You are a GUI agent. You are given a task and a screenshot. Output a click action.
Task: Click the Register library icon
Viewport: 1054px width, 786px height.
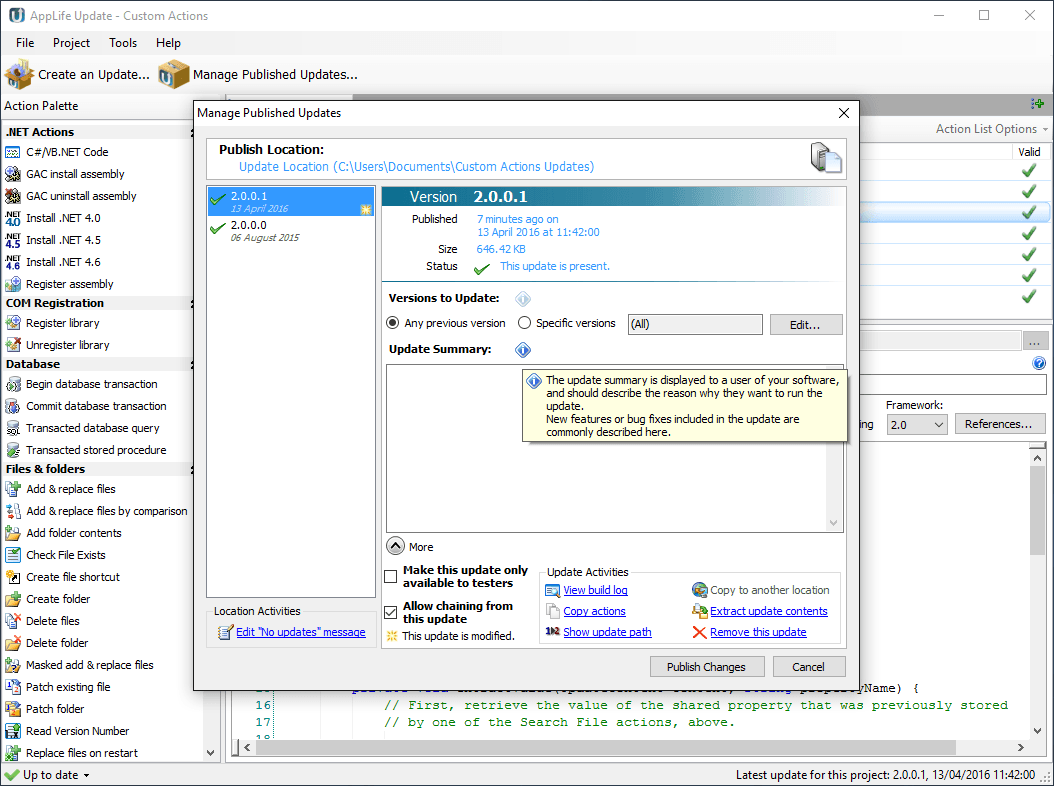pyautogui.click(x=13, y=323)
